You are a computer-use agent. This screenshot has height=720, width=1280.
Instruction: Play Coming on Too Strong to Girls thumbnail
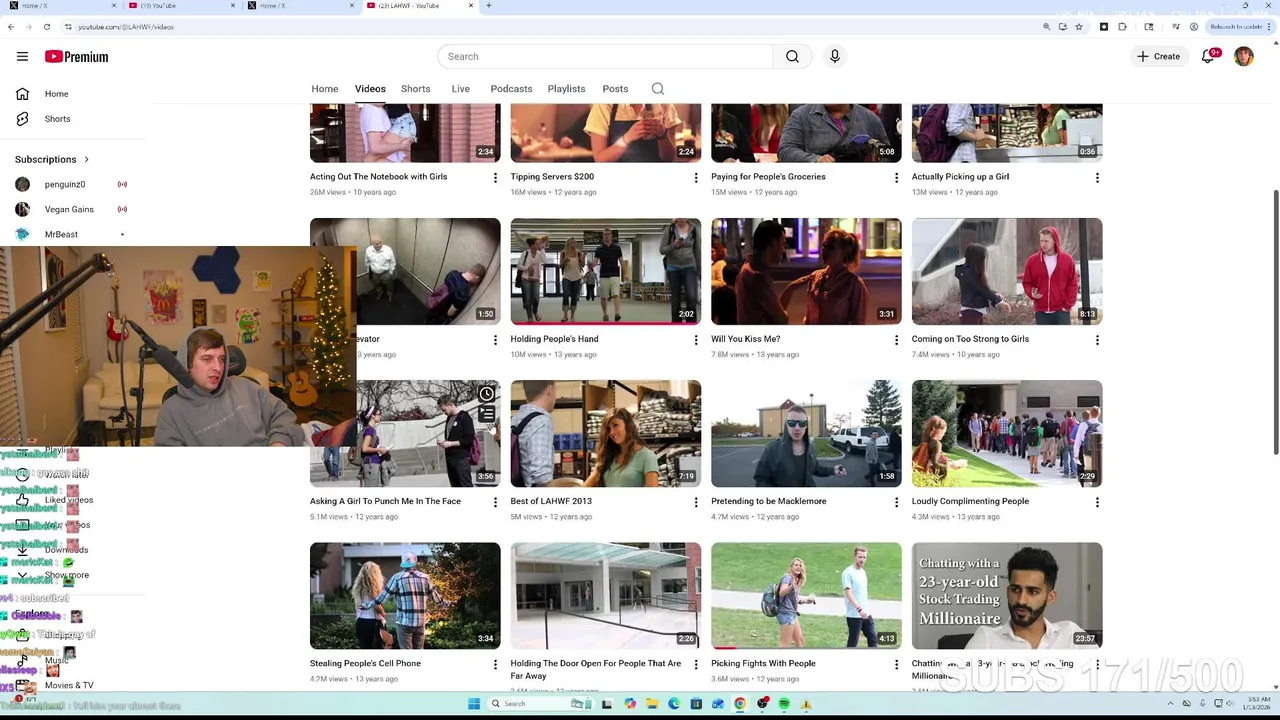(1007, 272)
